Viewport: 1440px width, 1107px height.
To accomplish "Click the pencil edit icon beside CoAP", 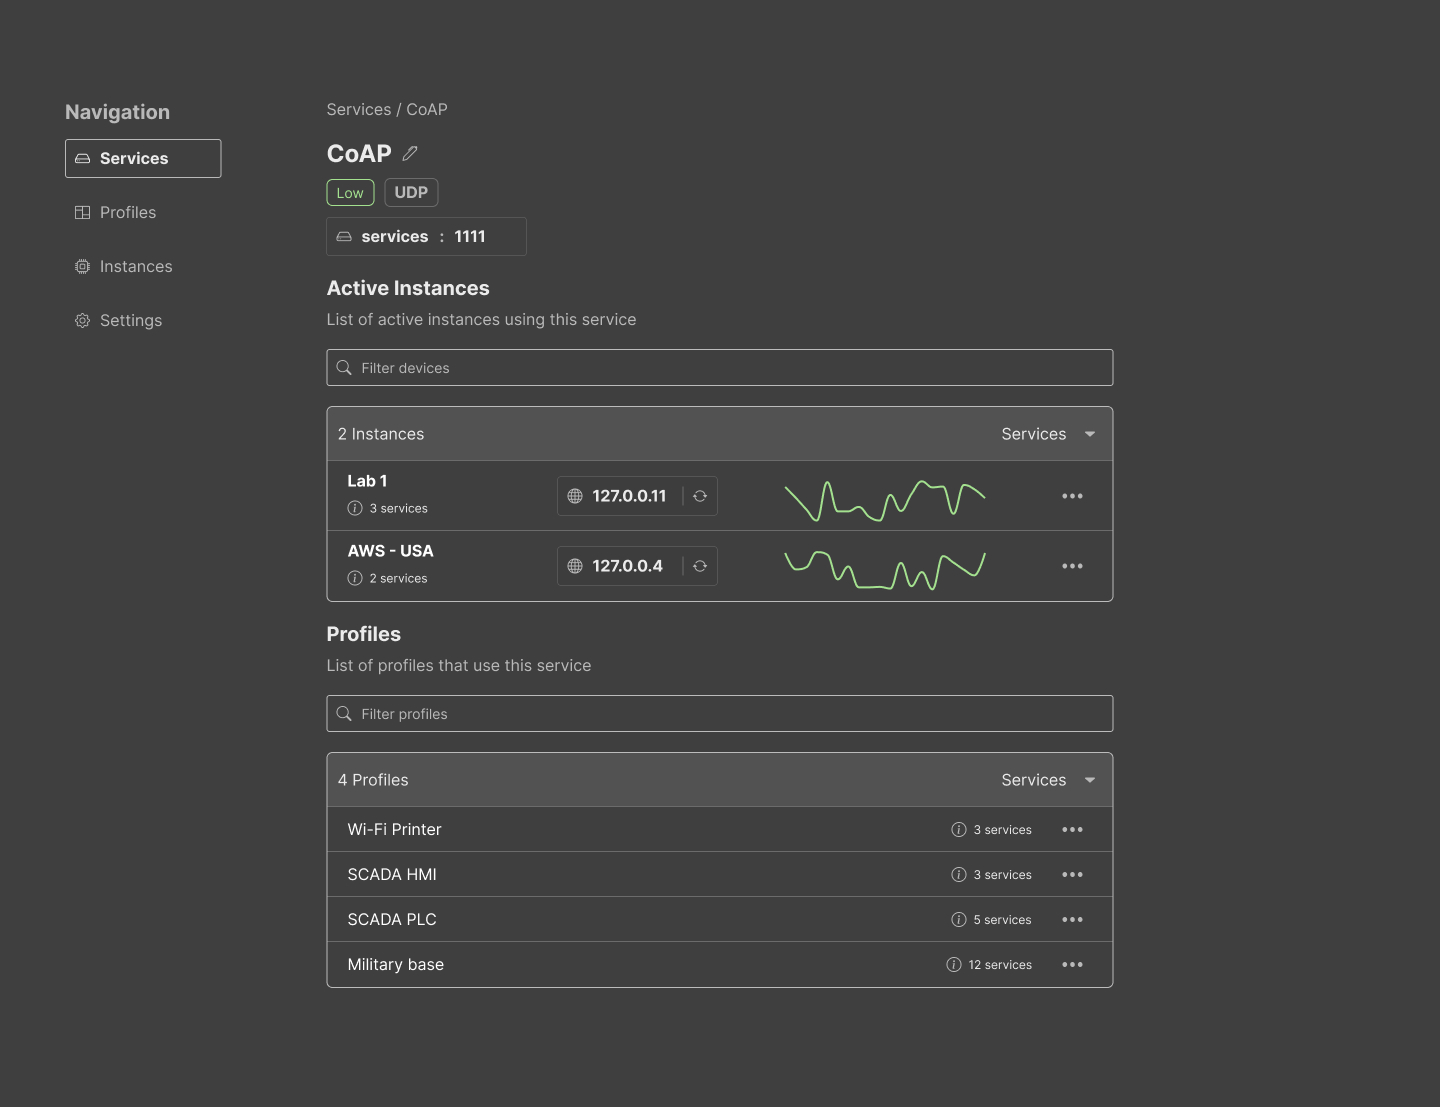I will (410, 154).
